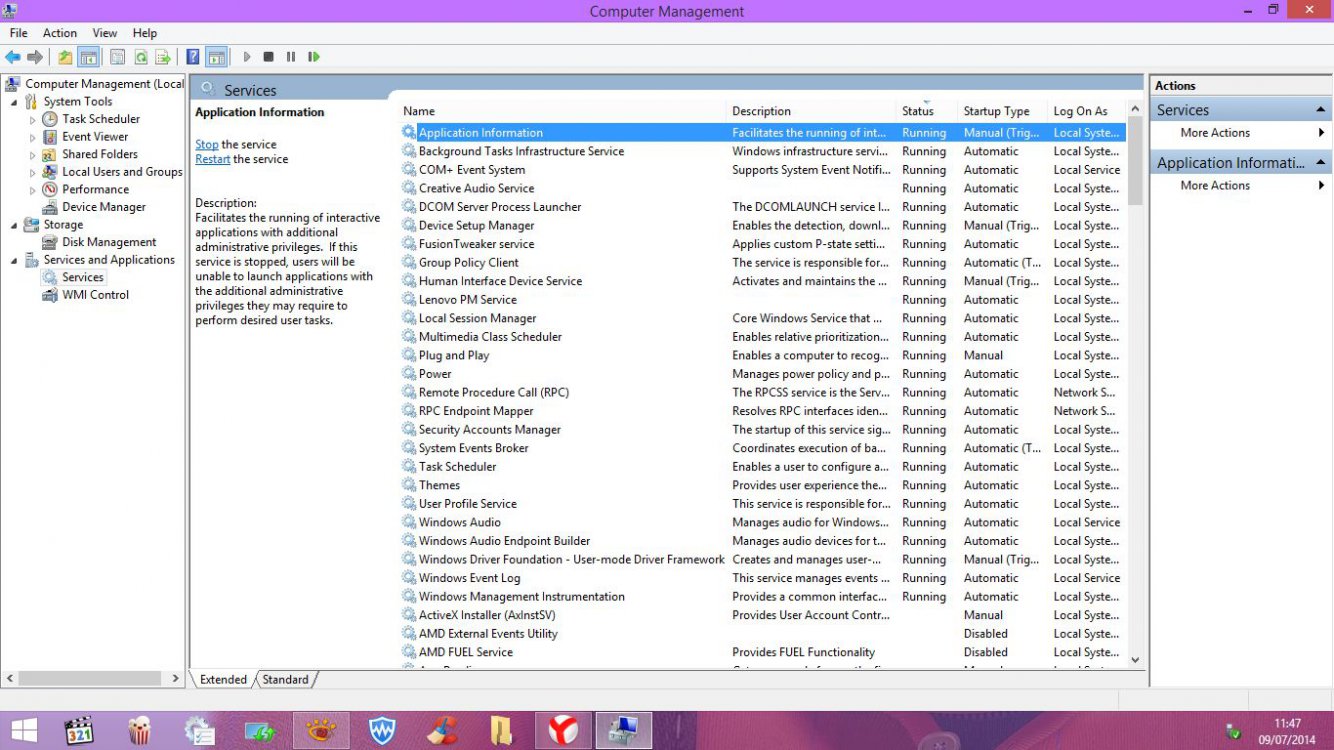Open the Wise Care shield taskbar icon

point(382,731)
